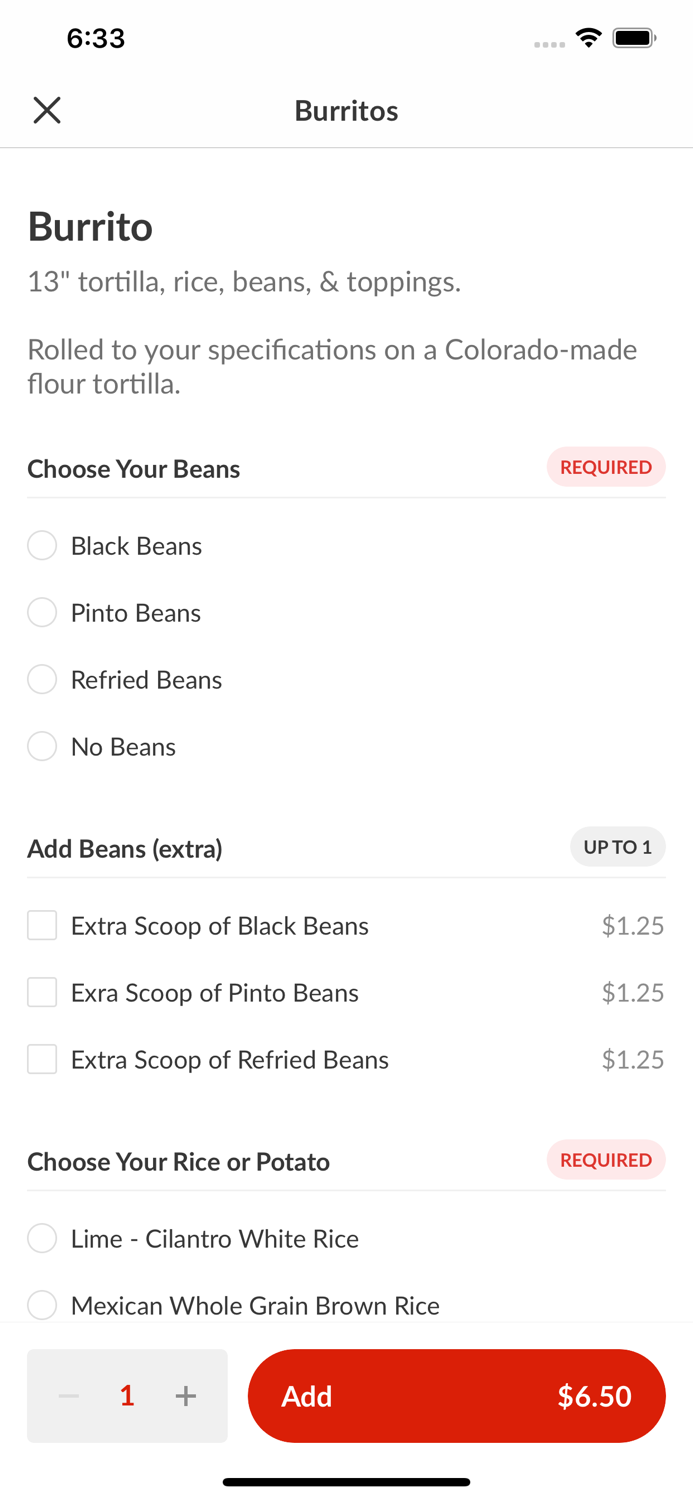Tap the UP TO 1 badge
The image size is (693, 1500).
click(x=617, y=848)
